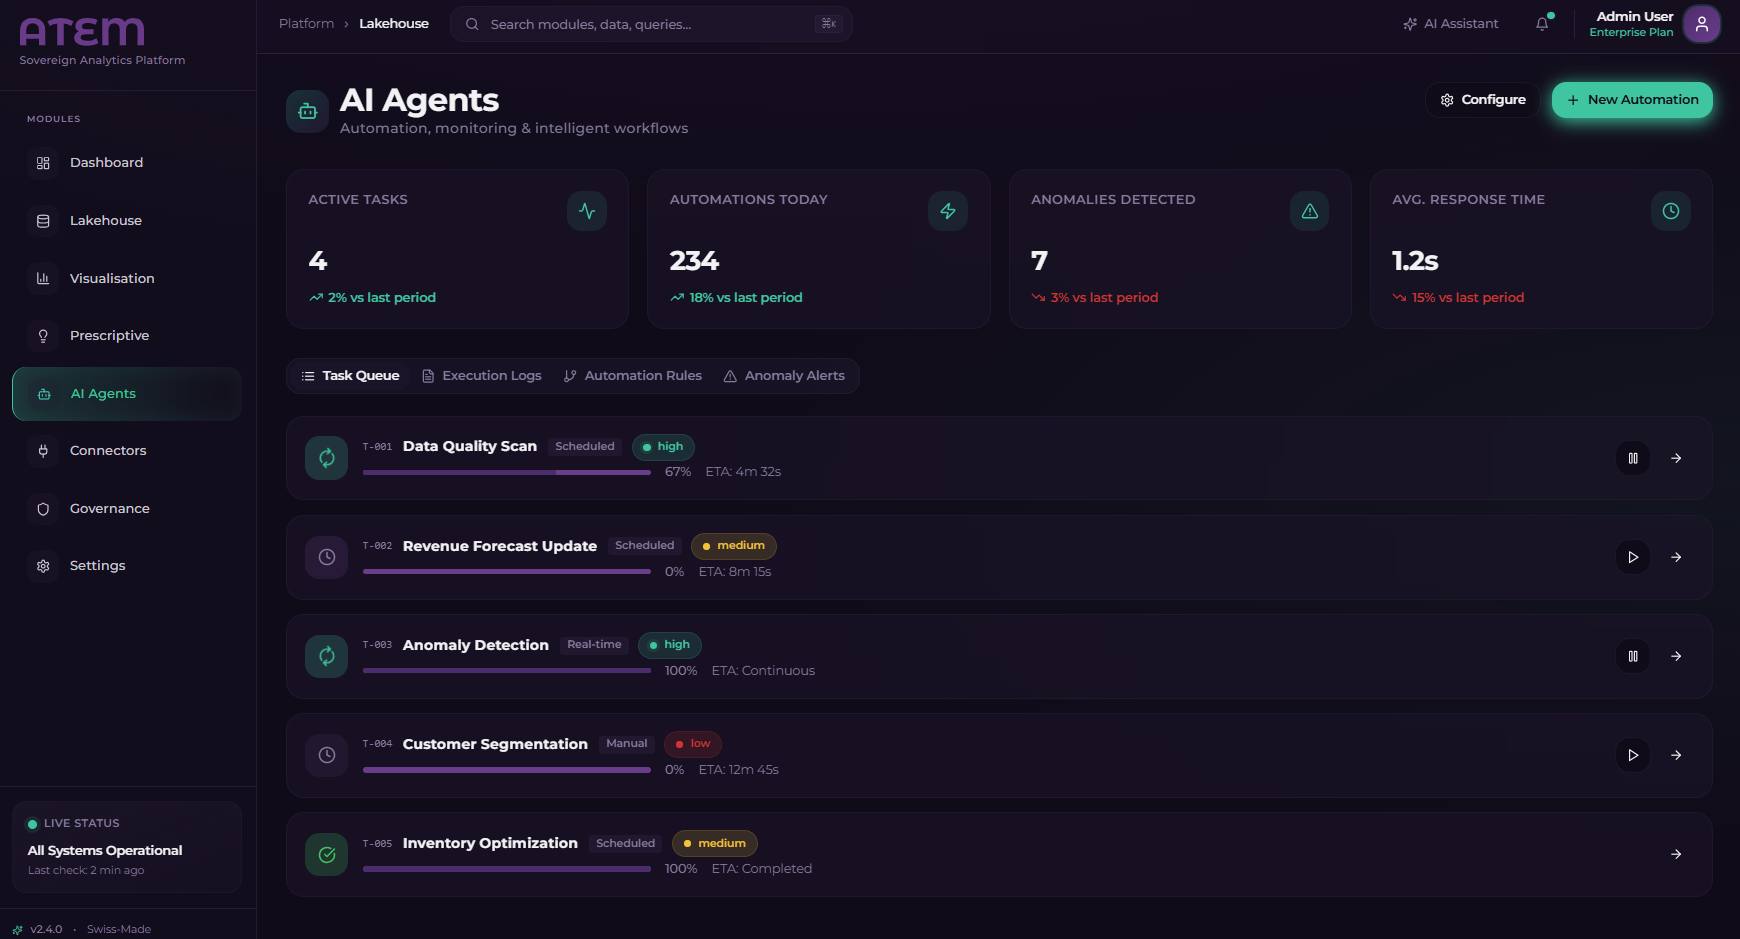The height and width of the screenshot is (939, 1740).
Task: Click the Anomalies Detected warning icon
Action: 1309,211
